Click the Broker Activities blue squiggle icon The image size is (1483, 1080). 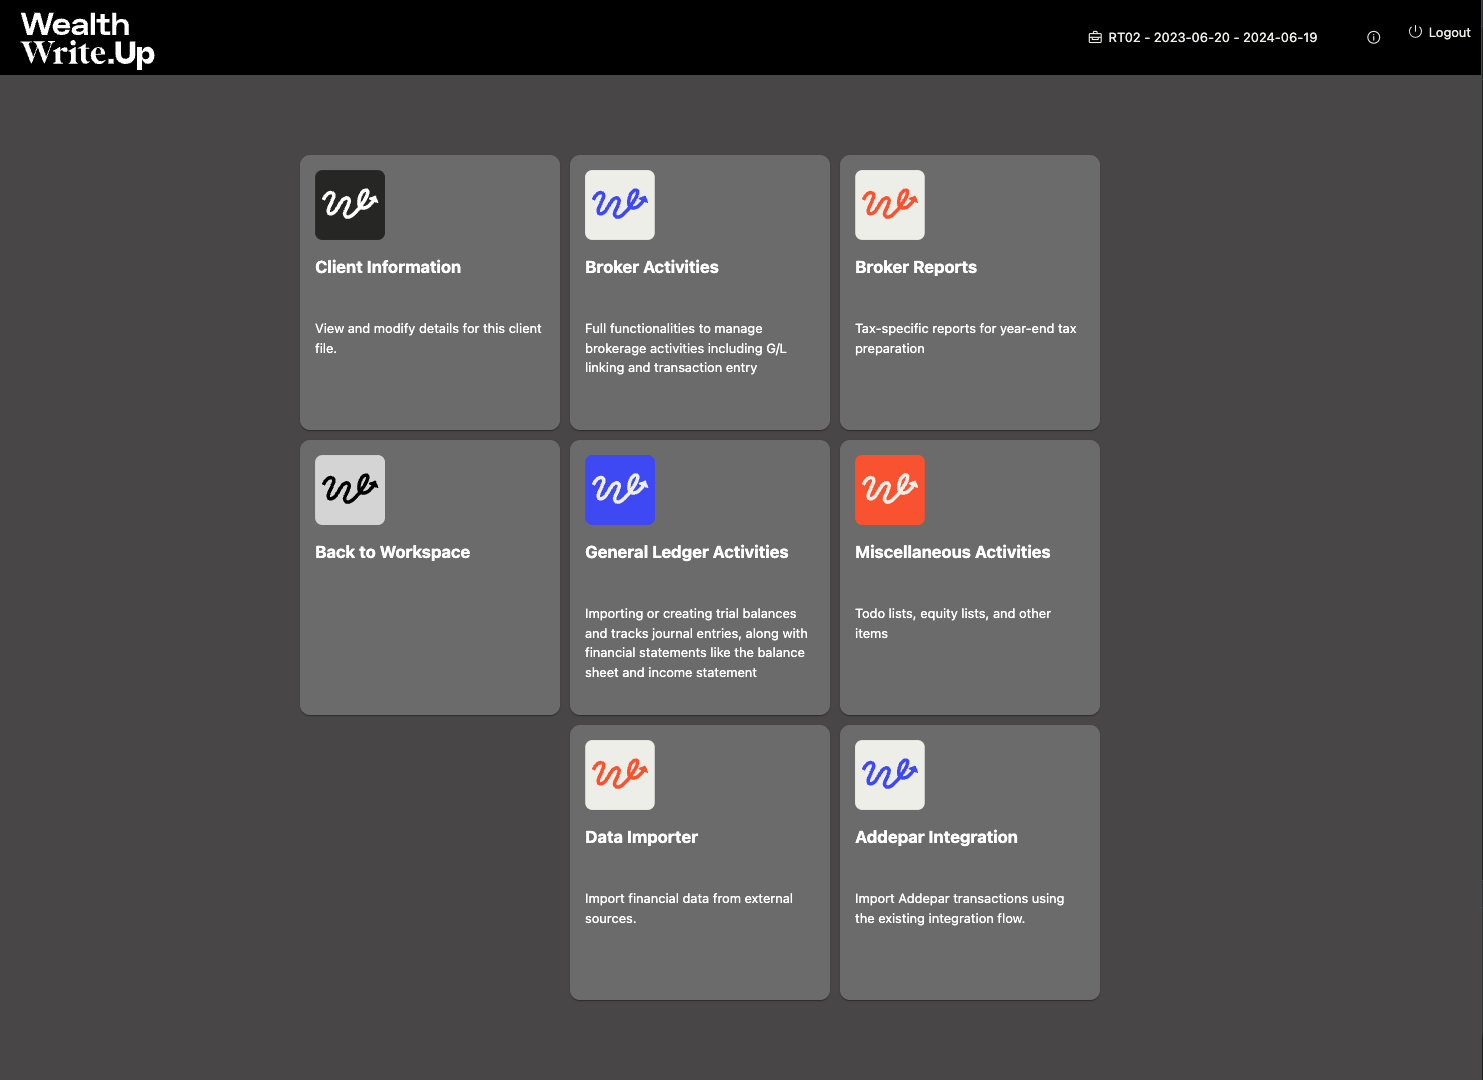(620, 205)
